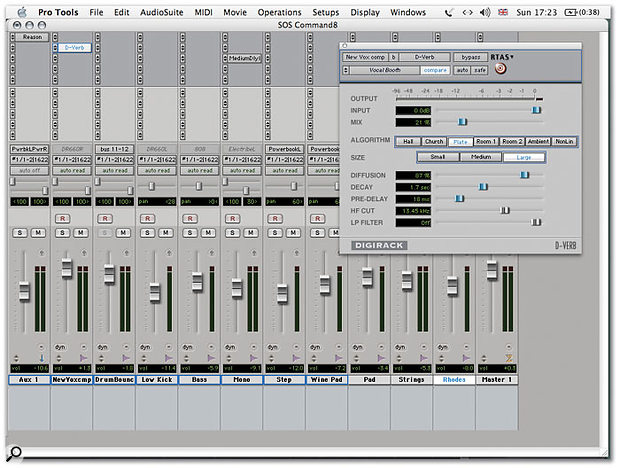Solo the Aux 1 track
620x468 pixels.
click(20, 233)
